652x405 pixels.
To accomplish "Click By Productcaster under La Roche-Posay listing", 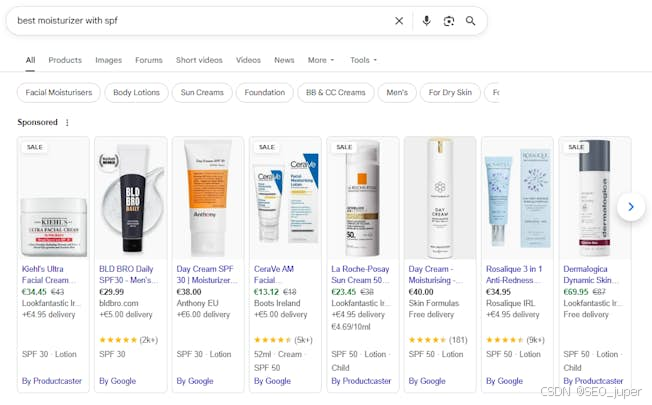I will pyautogui.click(x=361, y=380).
